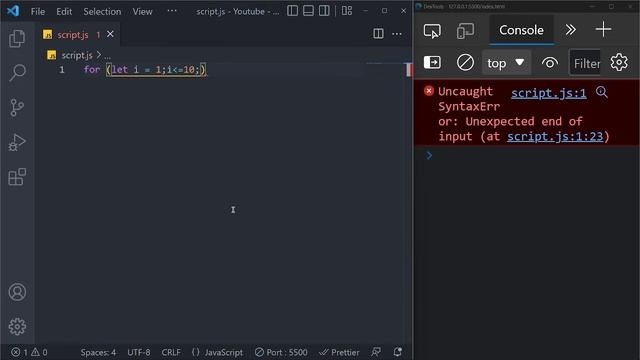Open Customize Layout icon in title bar
Screen dimensions: 640x360
click(x=347, y=11)
